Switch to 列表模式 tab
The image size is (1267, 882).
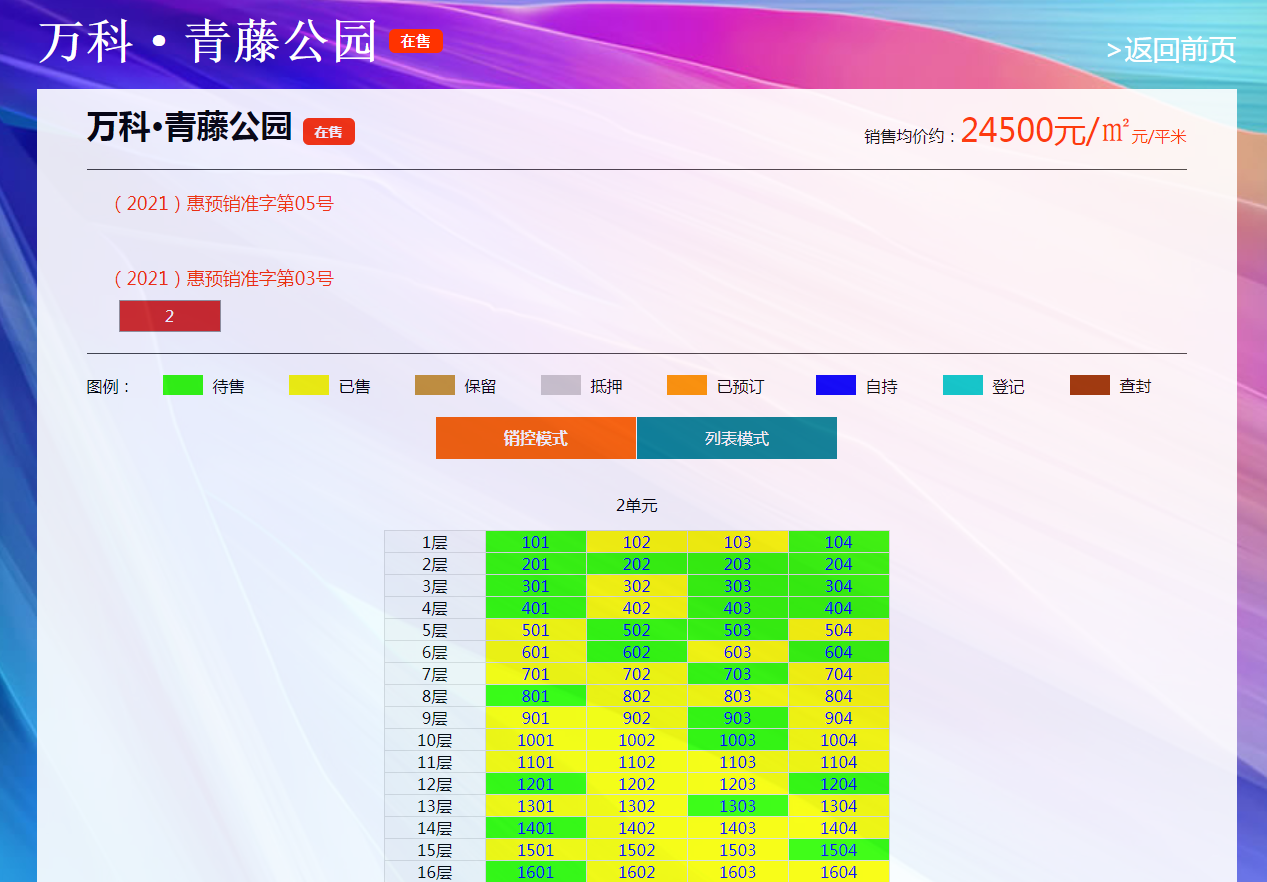tap(737, 438)
